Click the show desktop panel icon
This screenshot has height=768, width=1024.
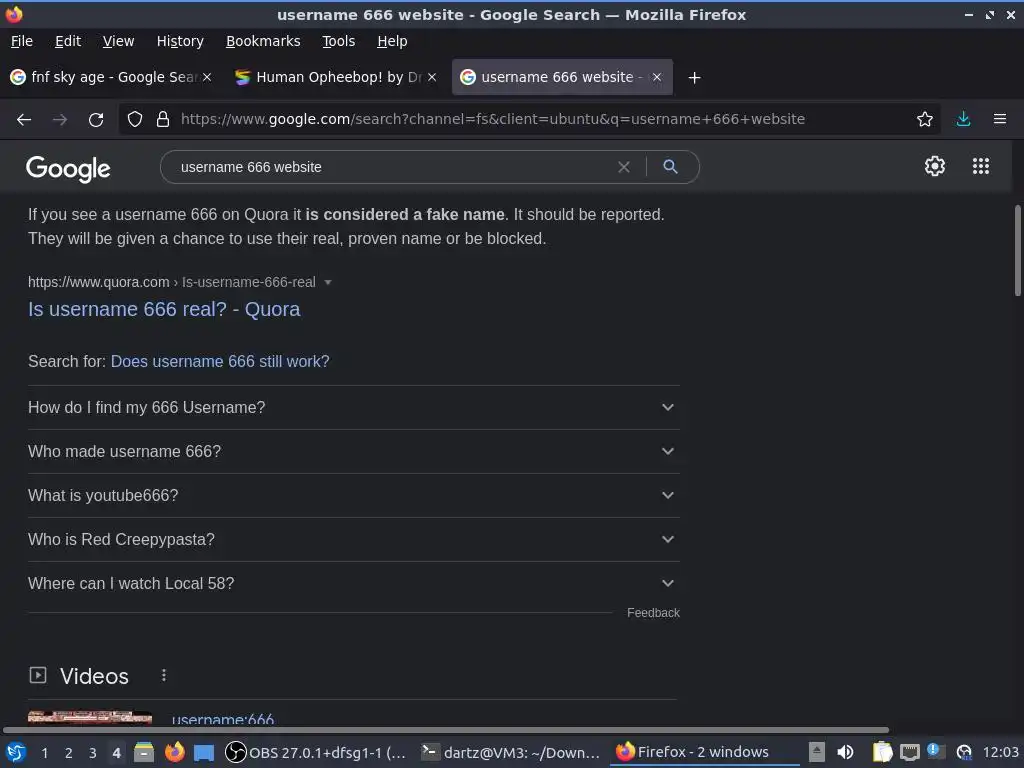(204, 752)
